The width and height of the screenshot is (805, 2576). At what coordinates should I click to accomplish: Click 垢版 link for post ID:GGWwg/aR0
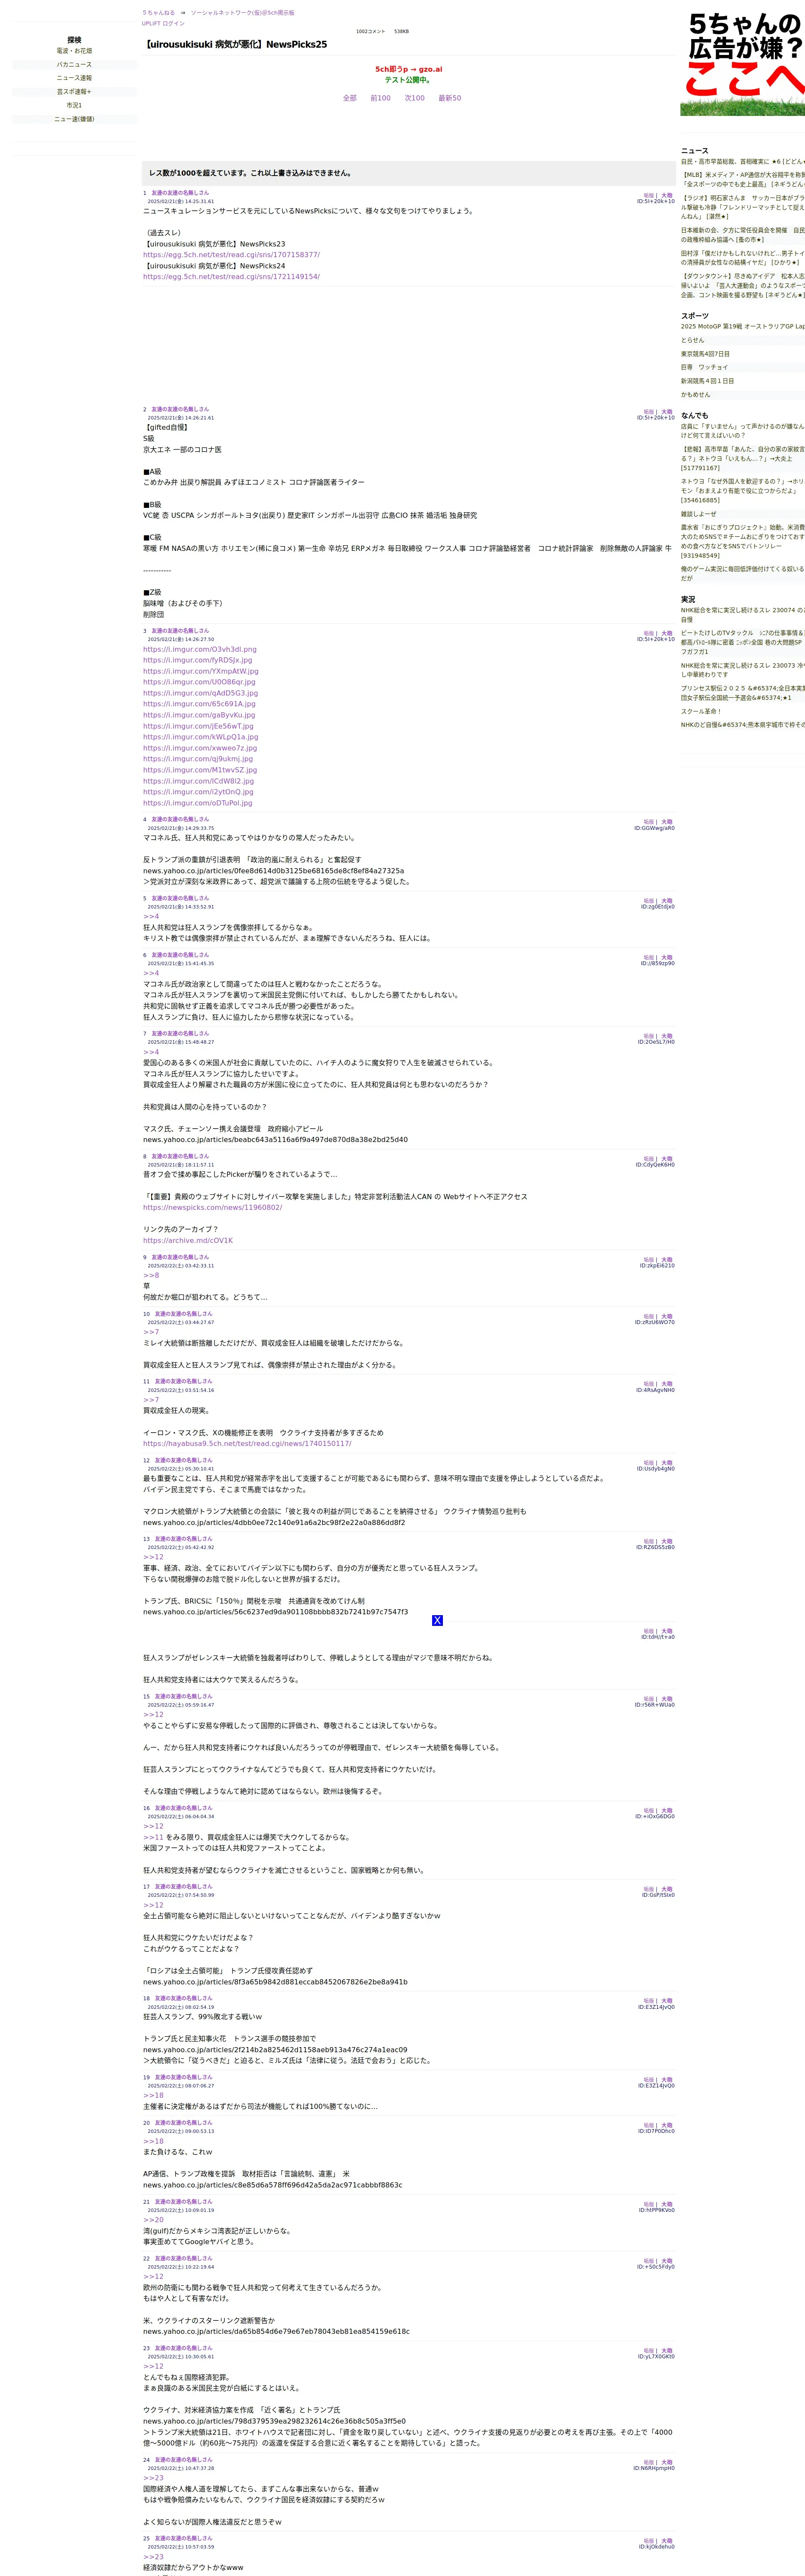[x=649, y=822]
